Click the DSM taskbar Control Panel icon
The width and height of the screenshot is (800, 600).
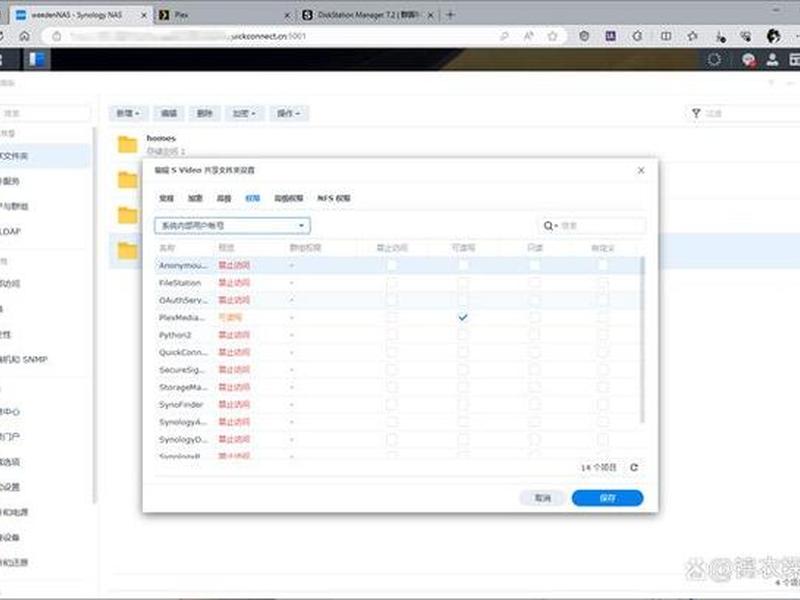point(36,60)
